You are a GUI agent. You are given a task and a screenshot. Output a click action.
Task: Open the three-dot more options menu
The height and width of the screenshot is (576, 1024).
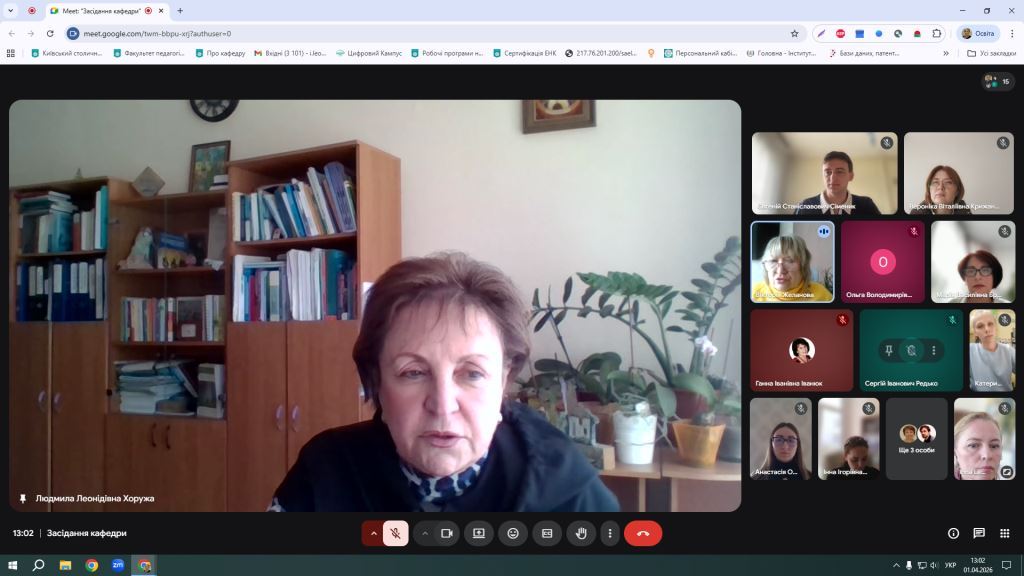[610, 533]
